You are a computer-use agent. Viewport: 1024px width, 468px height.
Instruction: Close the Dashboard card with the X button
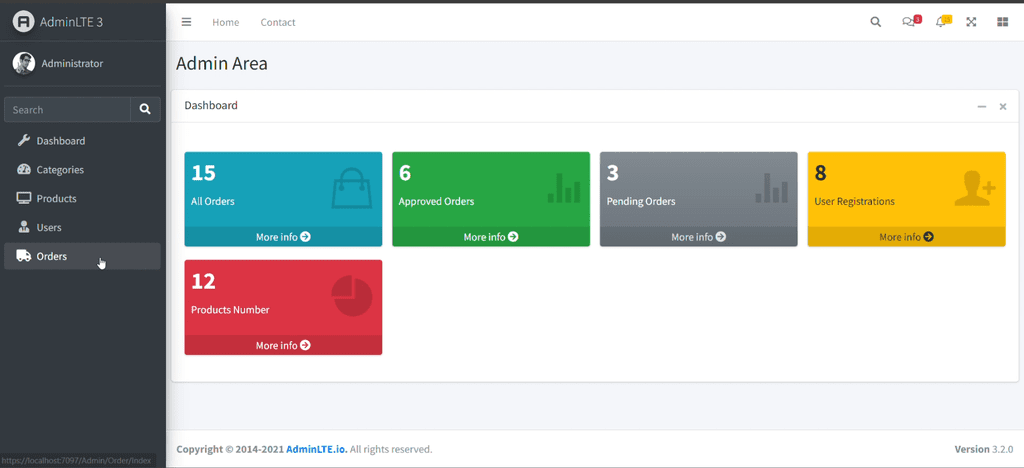click(1003, 106)
